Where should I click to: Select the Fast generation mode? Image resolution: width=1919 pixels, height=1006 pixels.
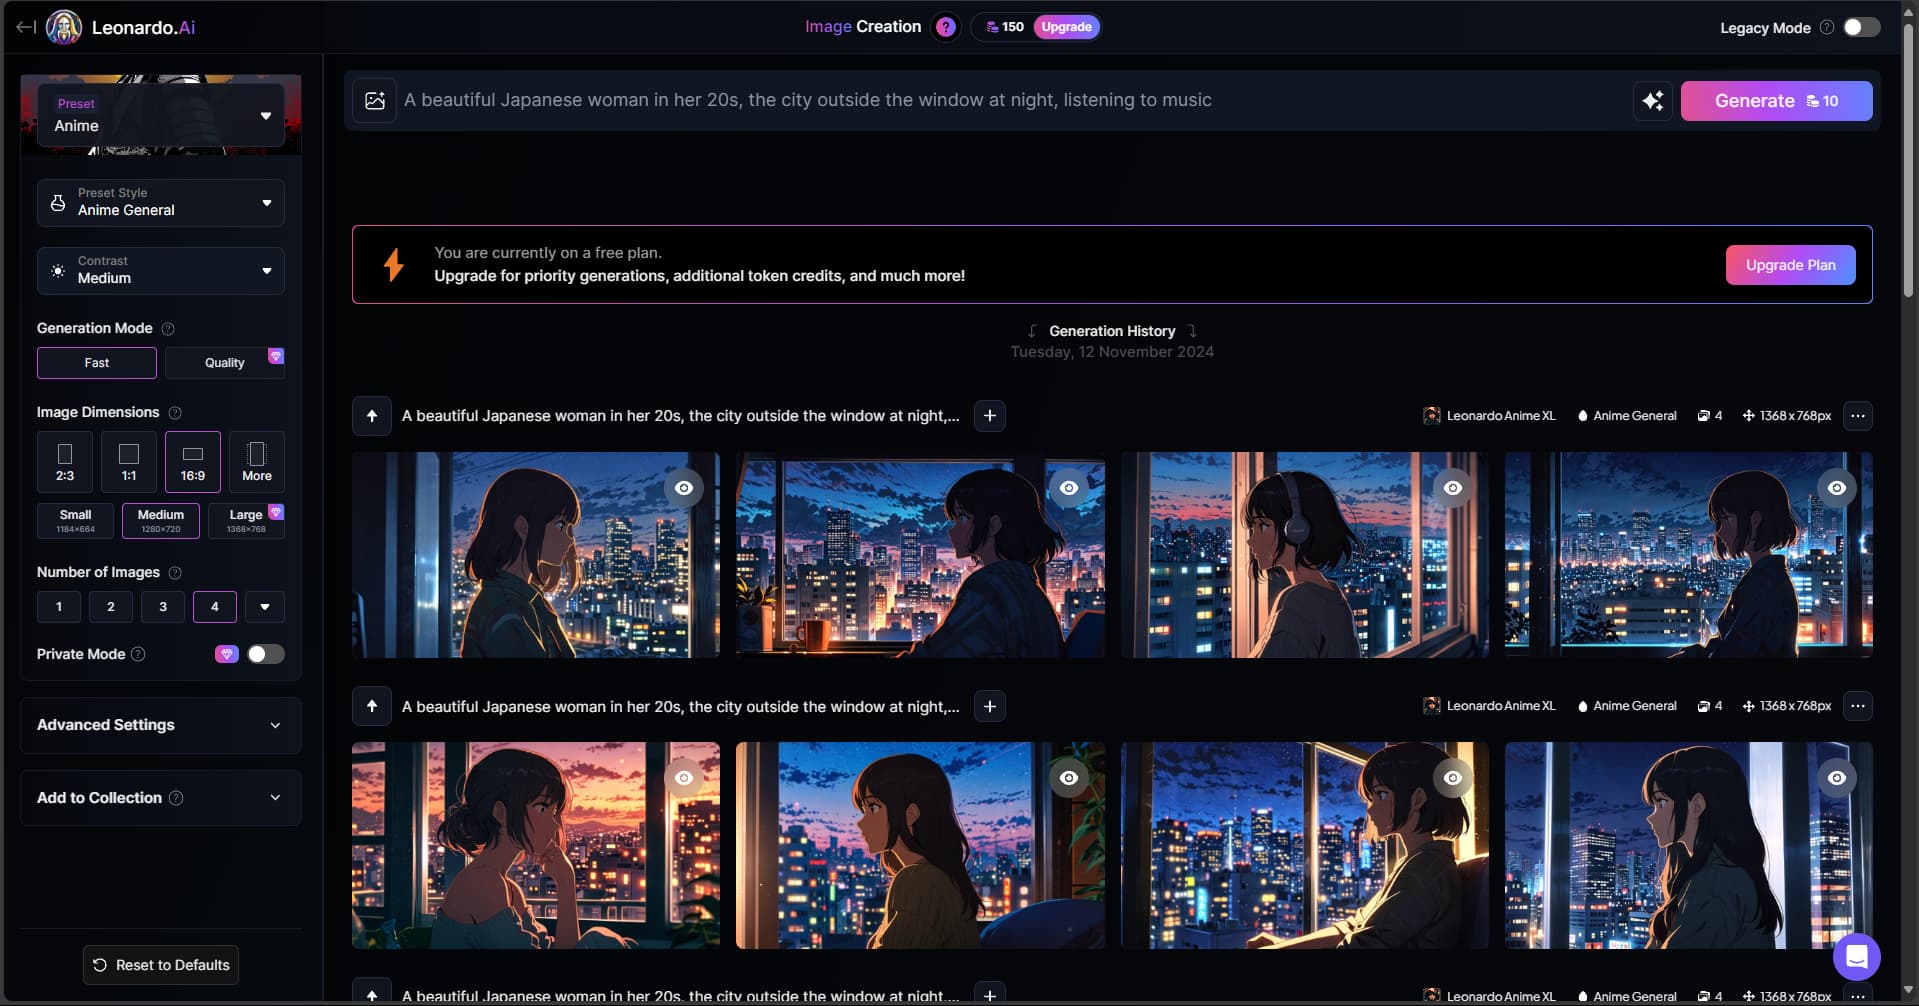[97, 363]
